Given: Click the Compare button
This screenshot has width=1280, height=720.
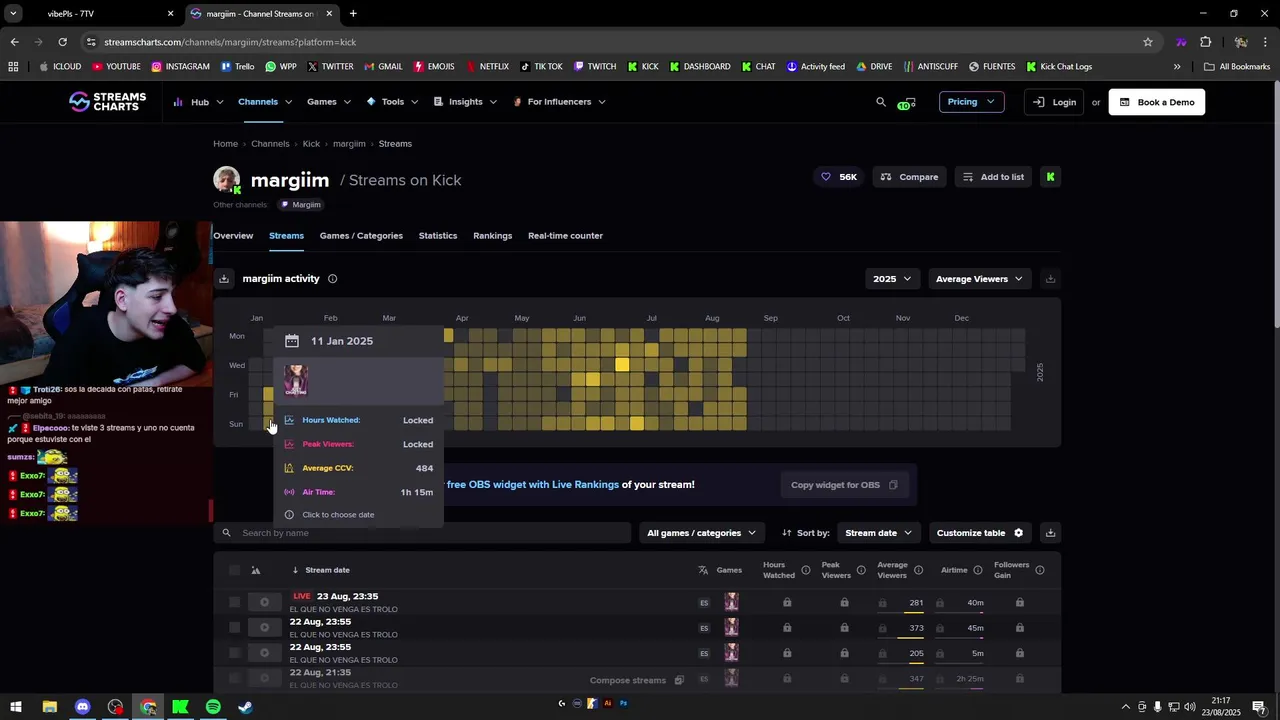Looking at the screenshot, I should pyautogui.click(x=909, y=177).
